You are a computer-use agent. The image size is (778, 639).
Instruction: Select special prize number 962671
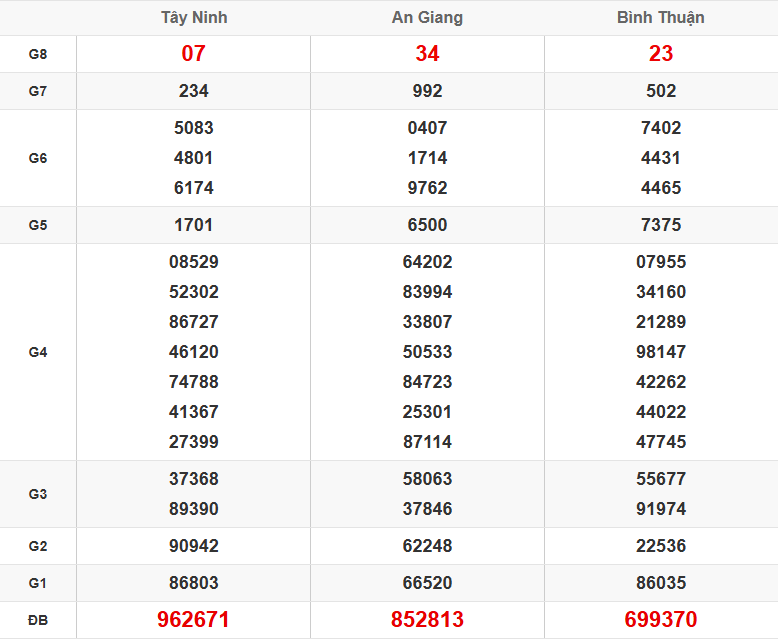tap(193, 620)
